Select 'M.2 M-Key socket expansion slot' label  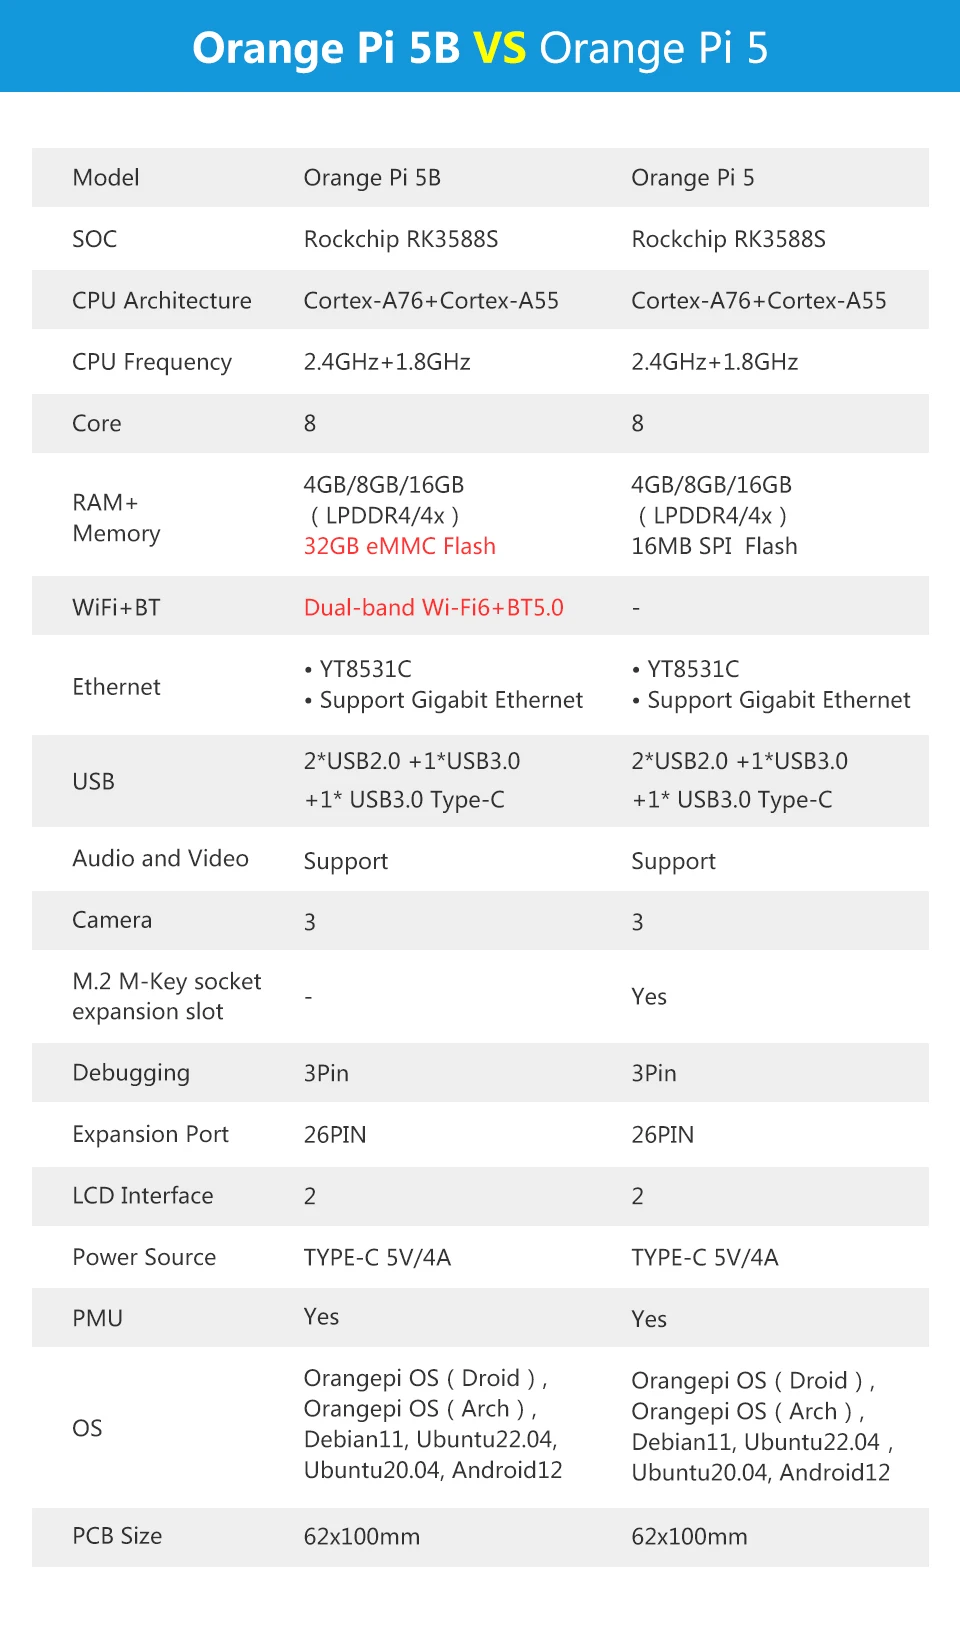point(167,996)
